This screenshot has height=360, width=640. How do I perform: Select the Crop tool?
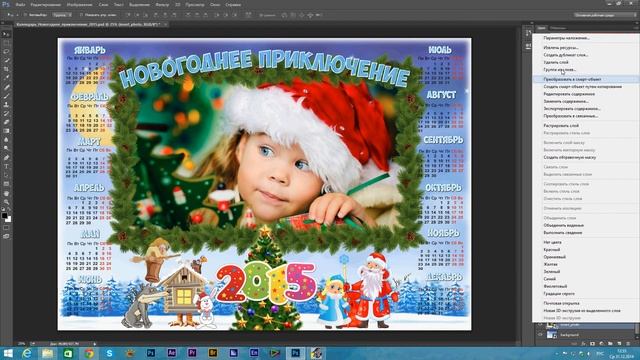[x=6, y=69]
